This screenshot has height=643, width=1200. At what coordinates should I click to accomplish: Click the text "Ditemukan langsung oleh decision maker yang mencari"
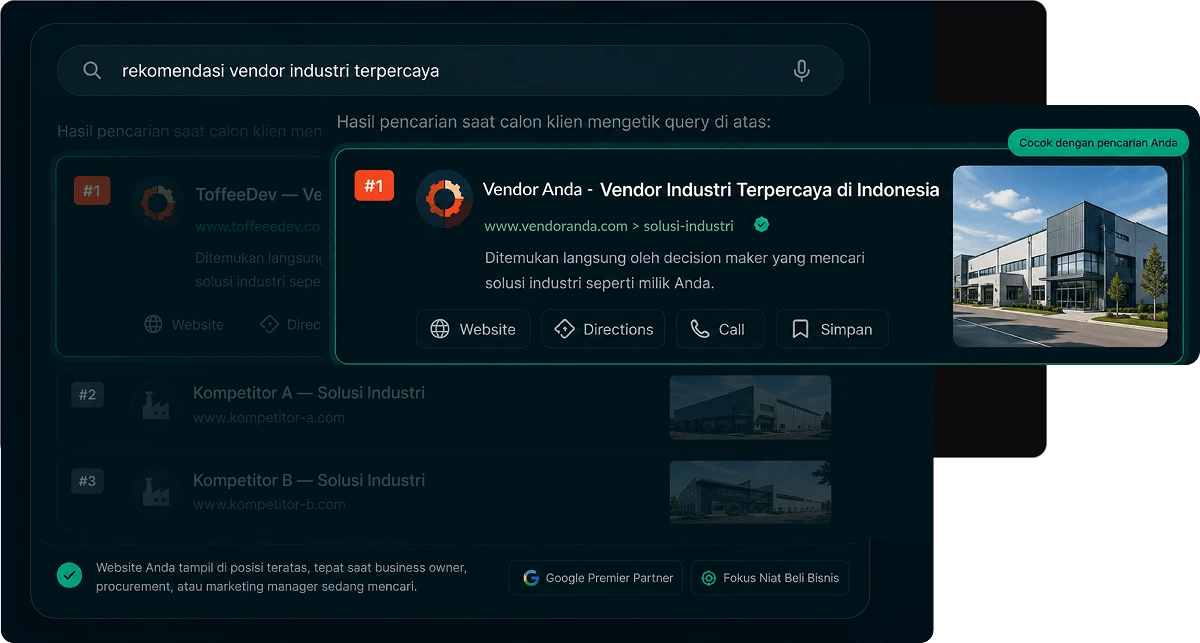675,258
